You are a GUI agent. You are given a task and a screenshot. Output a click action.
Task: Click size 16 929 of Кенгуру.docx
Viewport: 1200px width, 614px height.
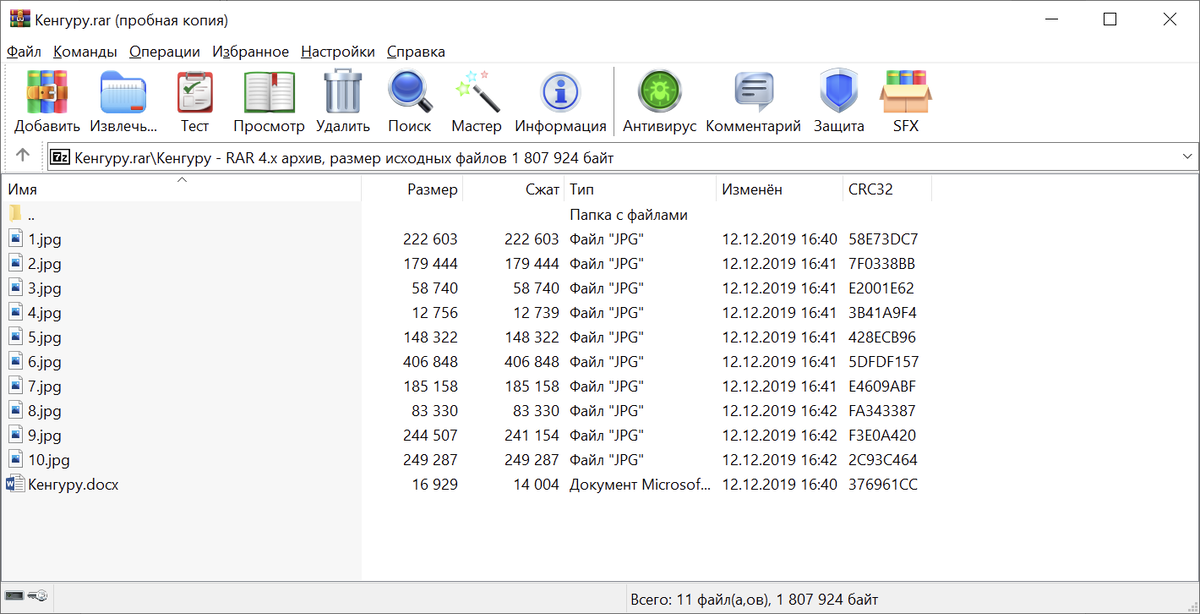coord(435,484)
